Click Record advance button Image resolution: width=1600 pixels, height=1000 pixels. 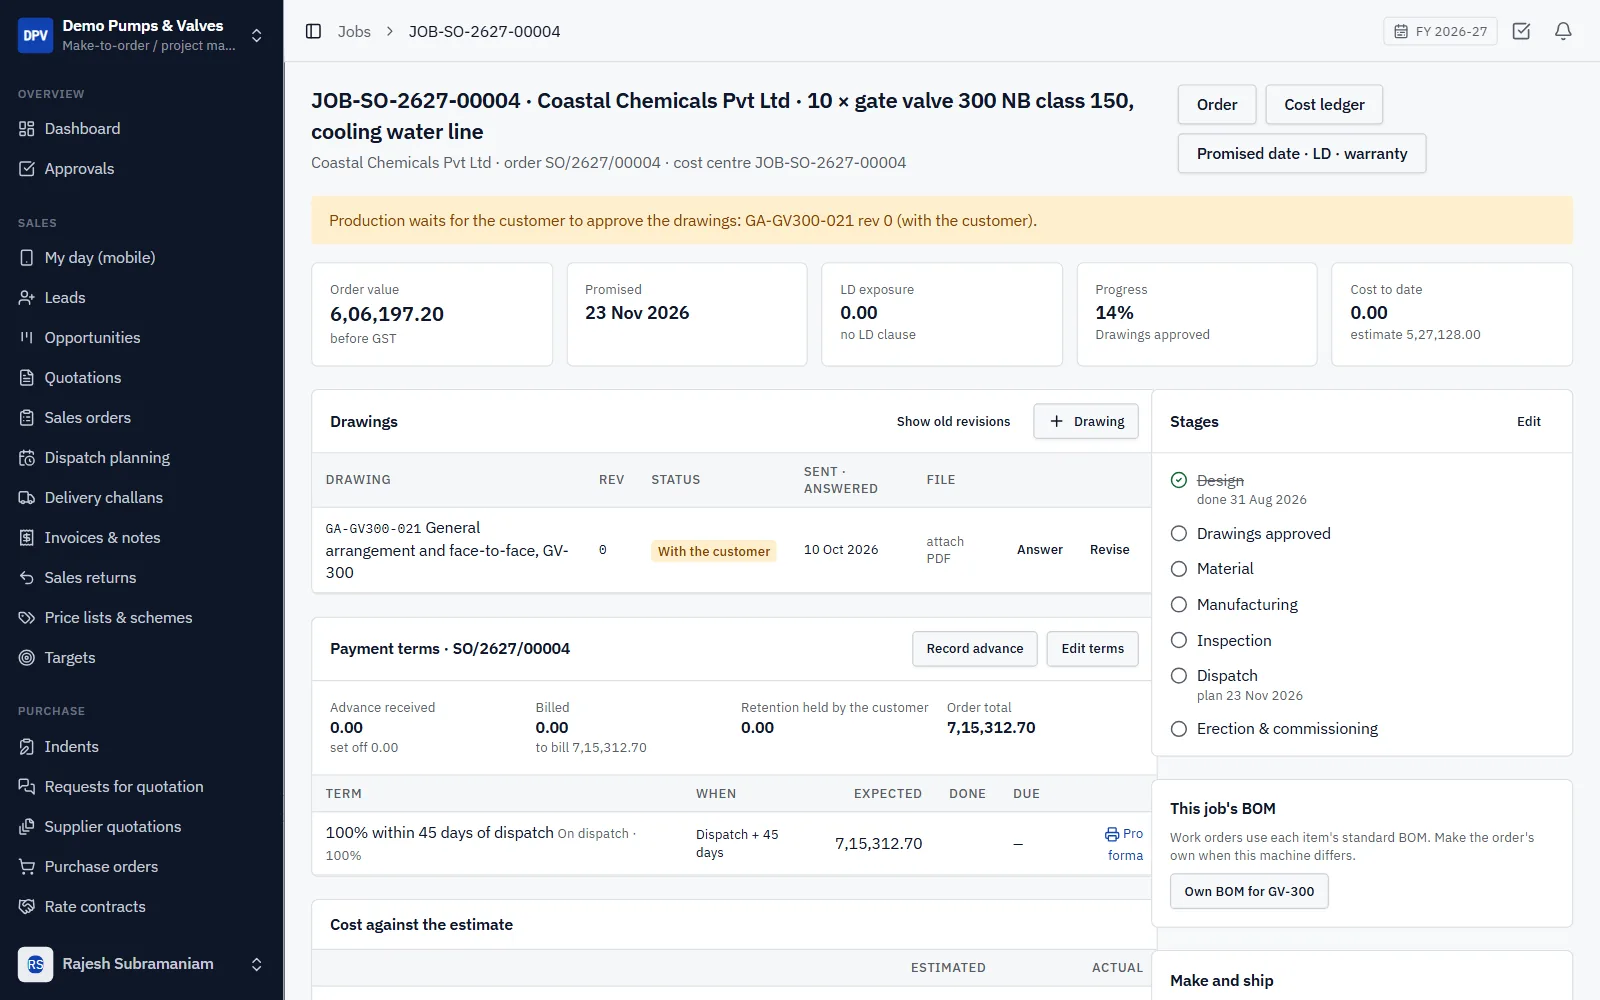(x=975, y=649)
